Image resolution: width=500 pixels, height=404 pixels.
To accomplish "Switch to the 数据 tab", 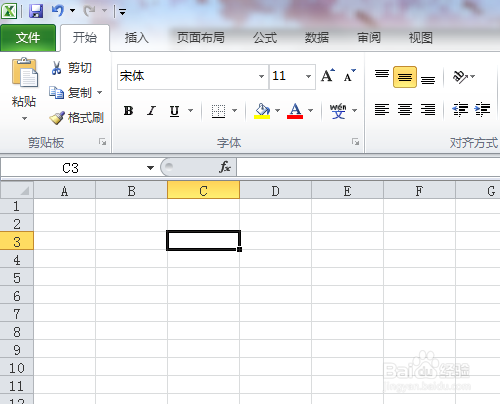I will [x=317, y=38].
